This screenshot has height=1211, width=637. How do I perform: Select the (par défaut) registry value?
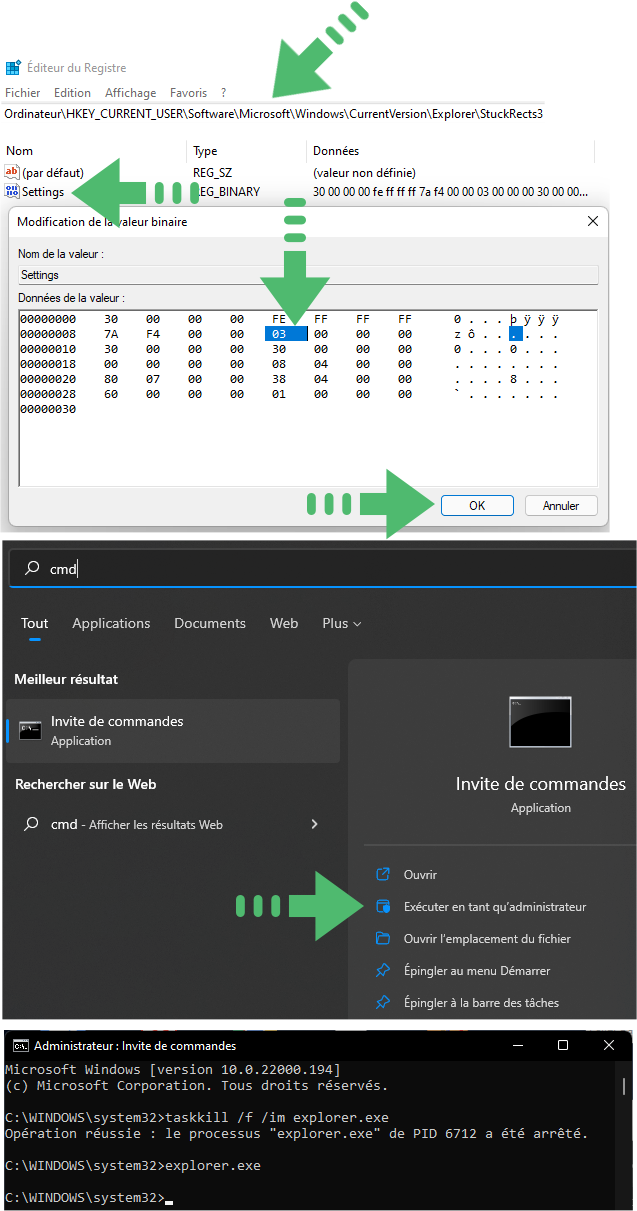[x=53, y=173]
